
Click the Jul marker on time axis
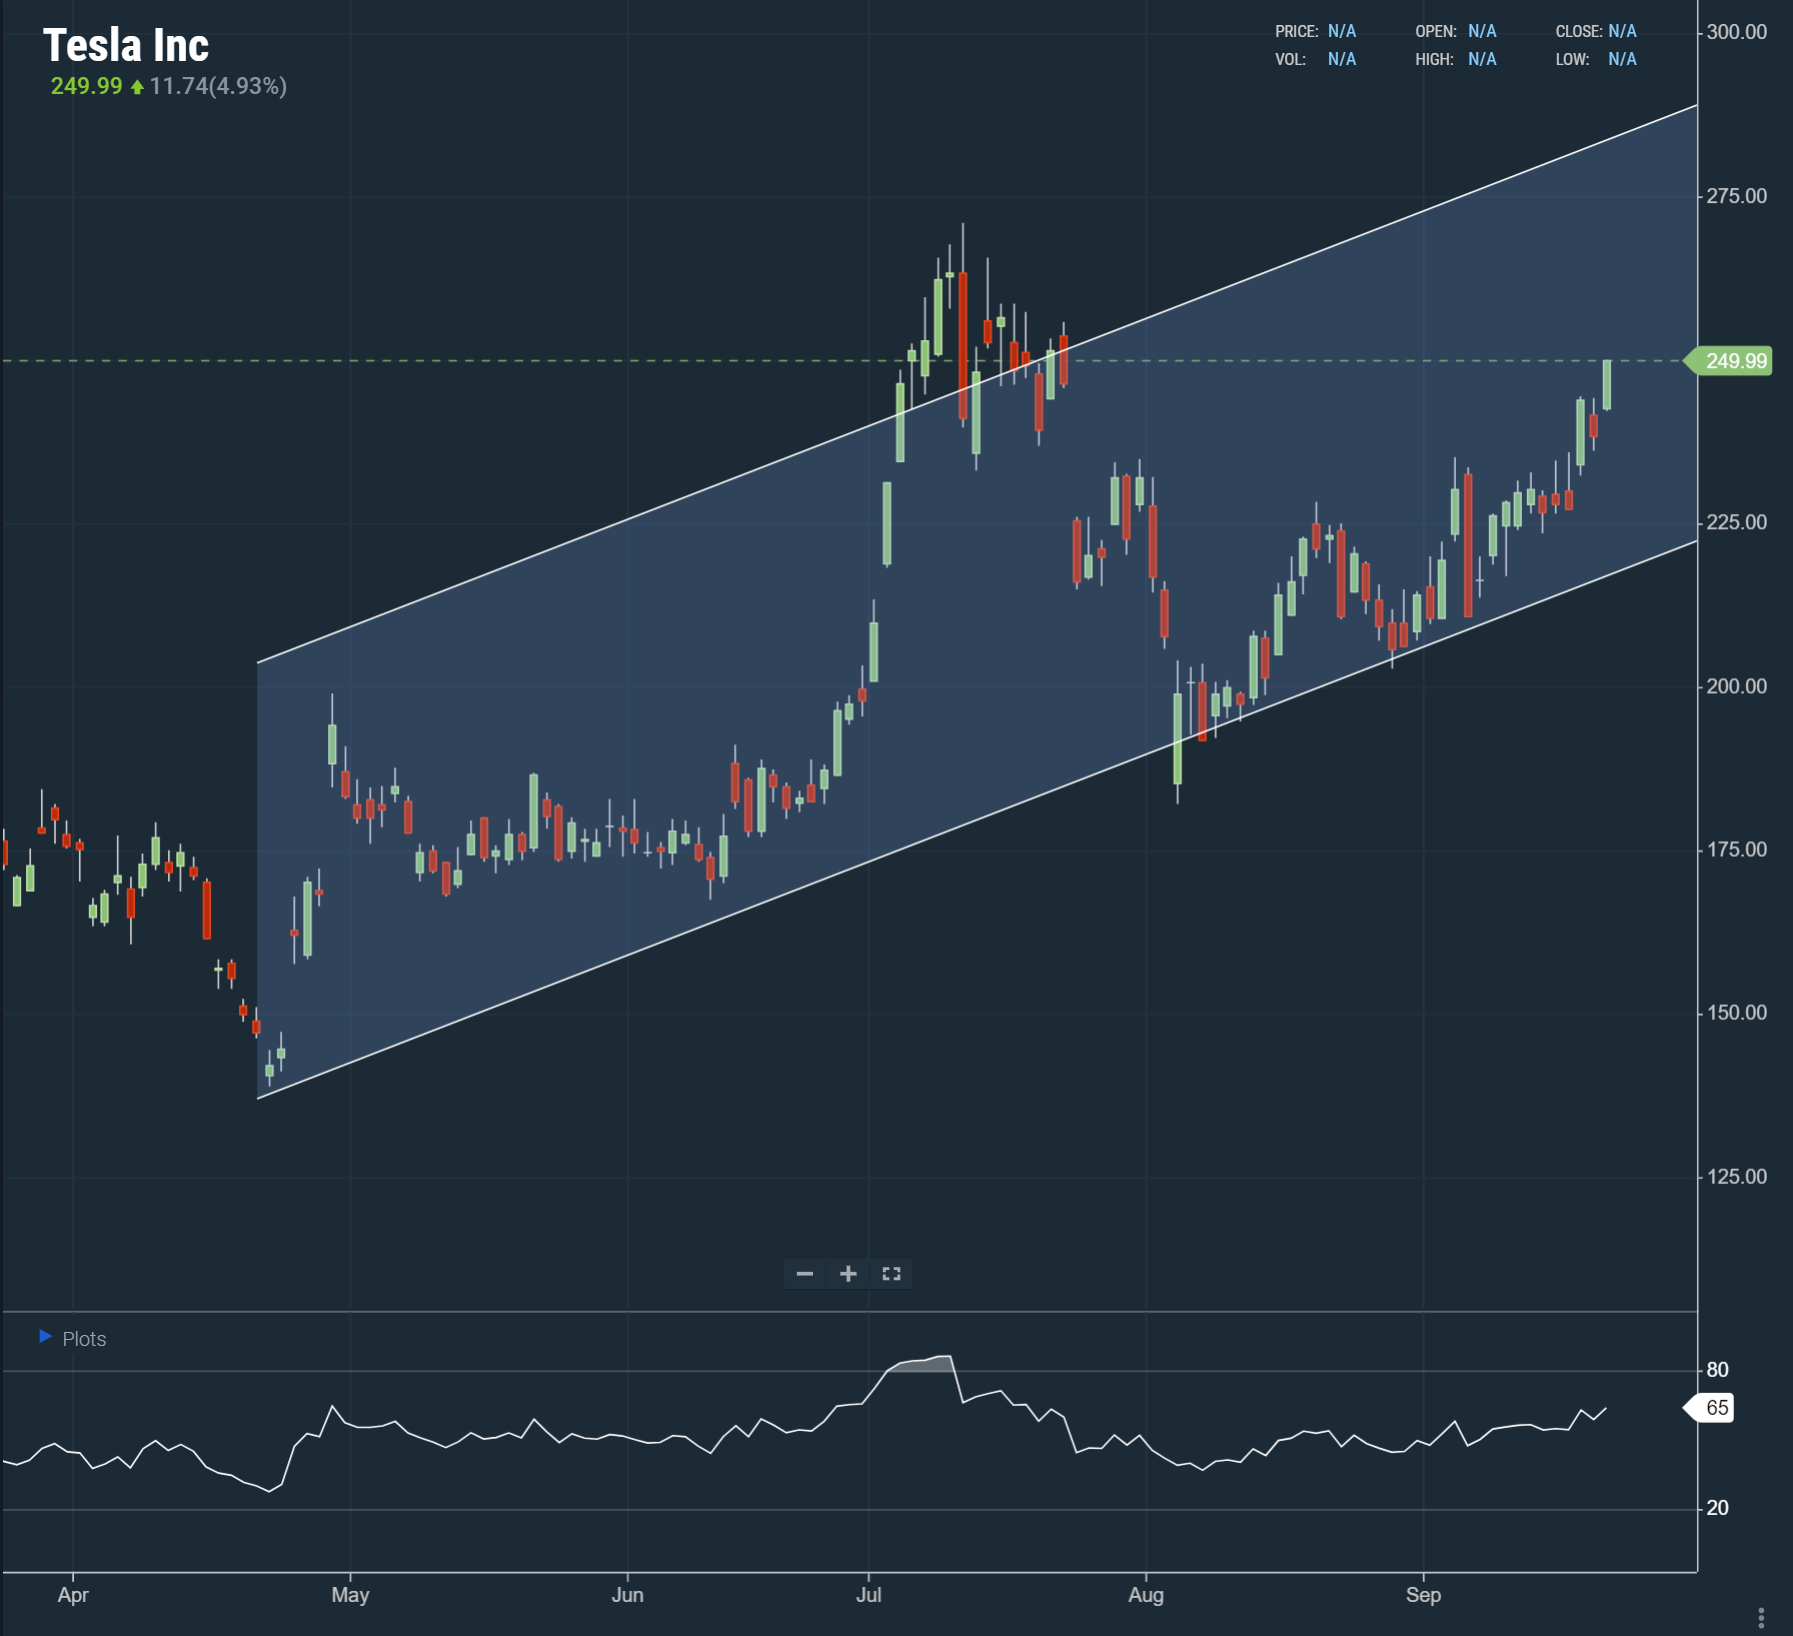coord(868,1595)
